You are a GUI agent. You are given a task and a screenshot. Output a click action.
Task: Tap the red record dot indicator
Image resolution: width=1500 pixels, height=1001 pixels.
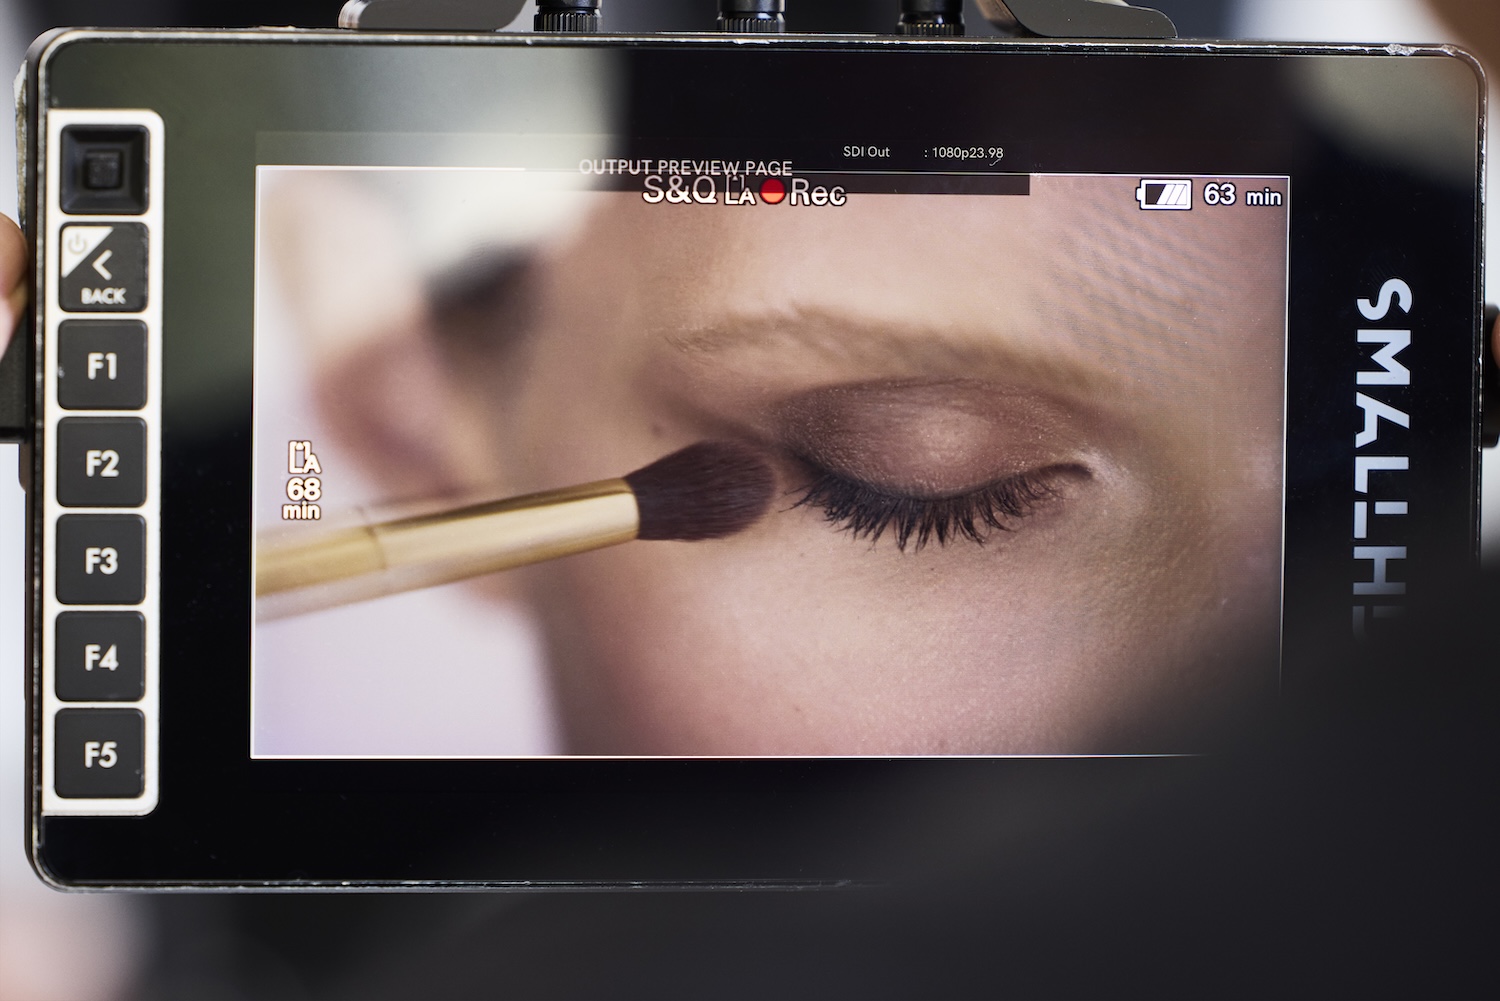click(772, 192)
